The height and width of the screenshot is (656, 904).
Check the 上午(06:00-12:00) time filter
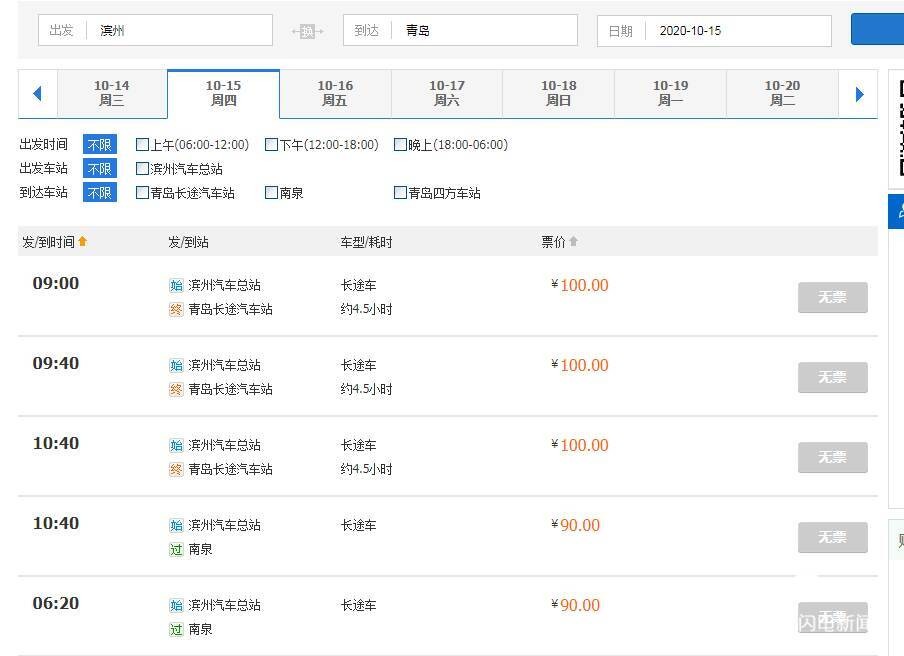click(142, 145)
